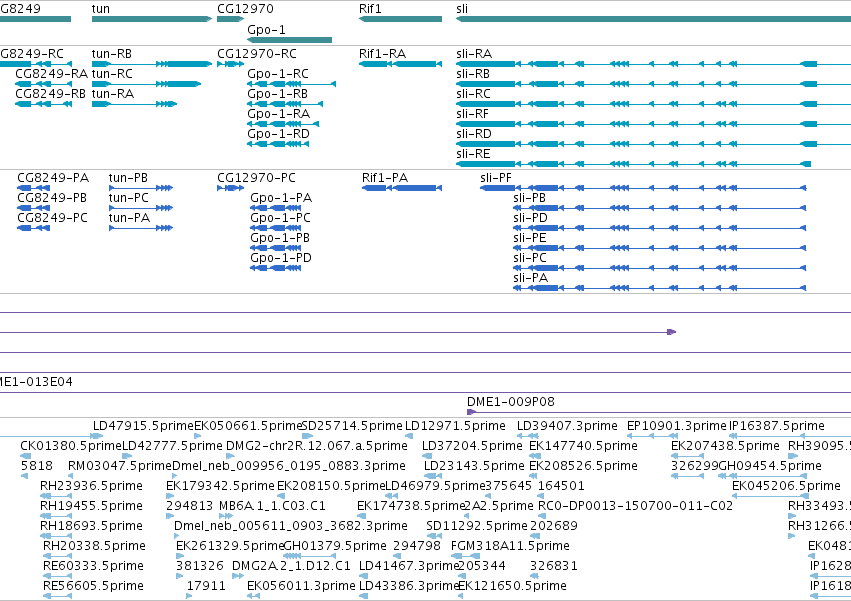Viewport: 851px width, 601px height.
Task: Select protein sli-PD
Action: pyautogui.click(x=659, y=228)
